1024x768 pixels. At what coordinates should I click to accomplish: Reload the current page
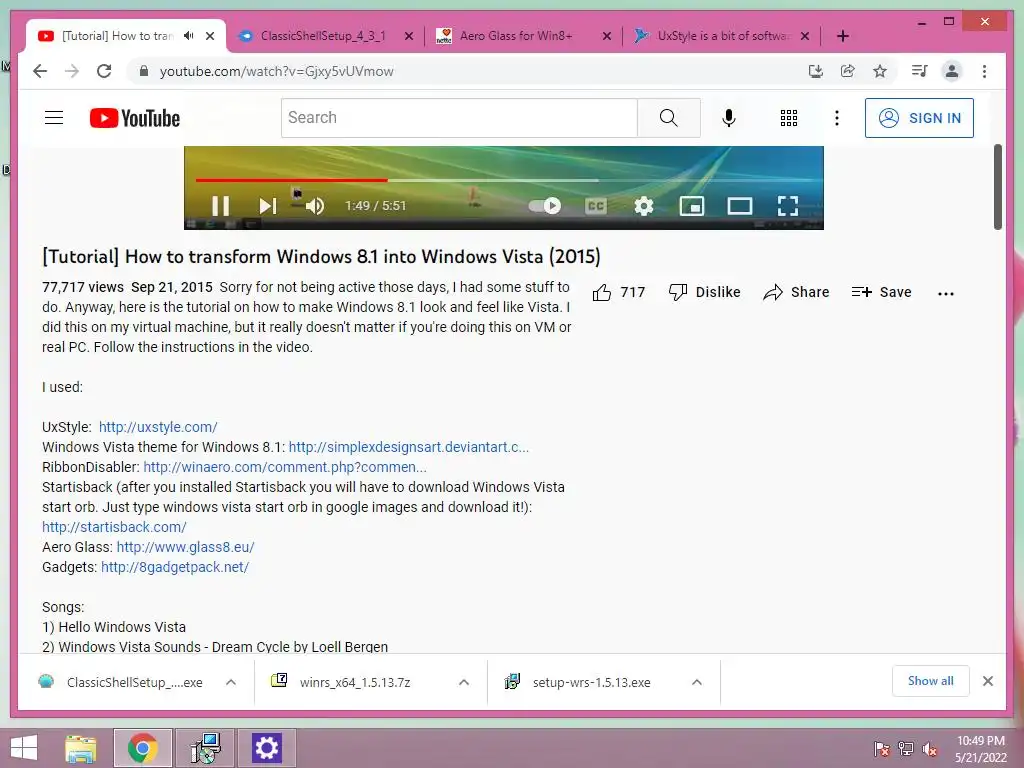click(104, 71)
